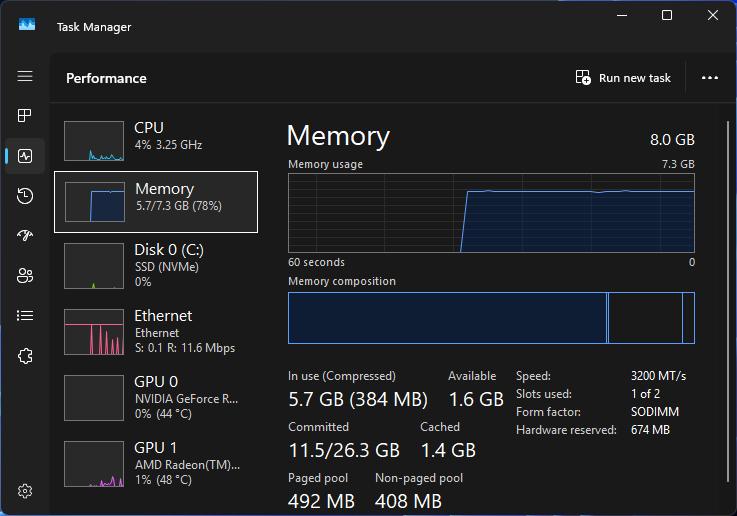Click the Committed value 11.5/26.3 GB
Screen dimensions: 737x516
344,450
